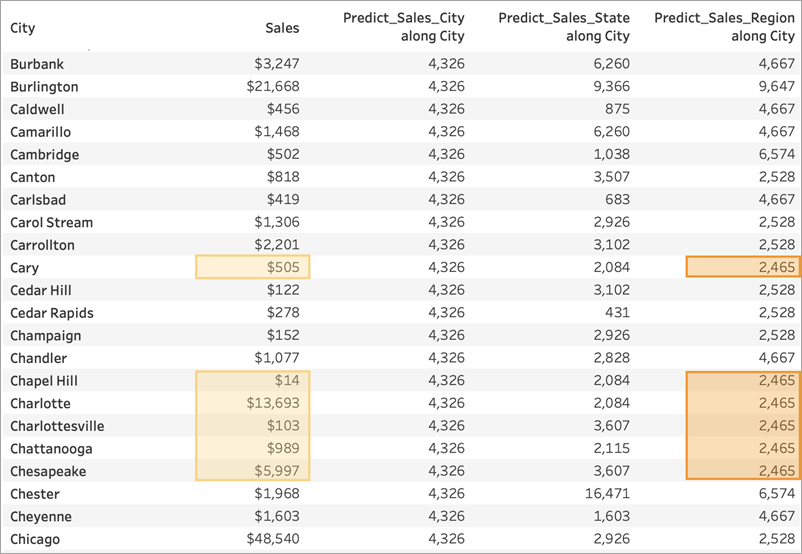Click the 431 state prediction value
The height and width of the screenshot is (554, 802).
(x=617, y=313)
